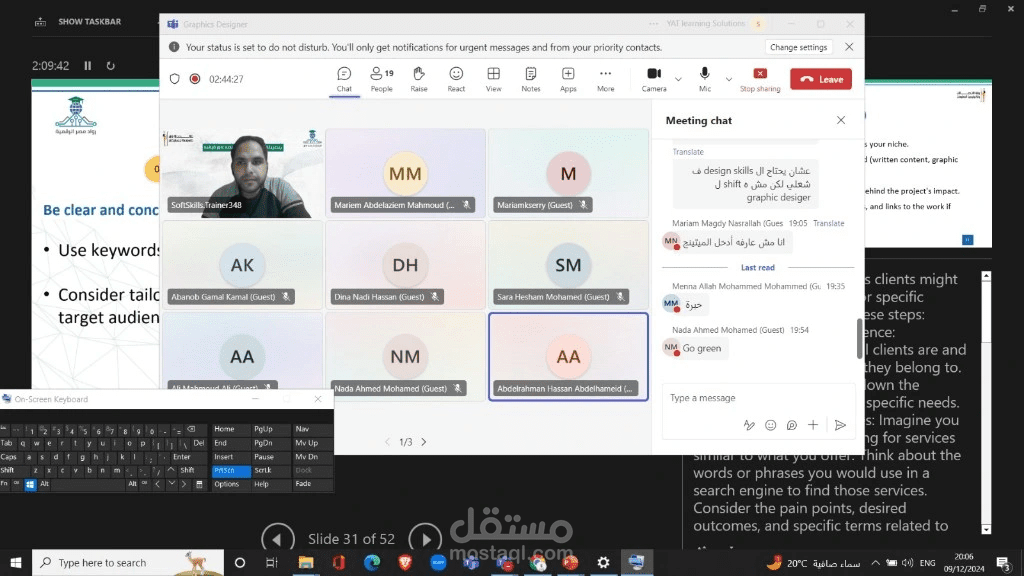Screen dimensions: 1024x576
Task: Open Brave browser from taskbar
Action: pyautogui.click(x=405, y=562)
